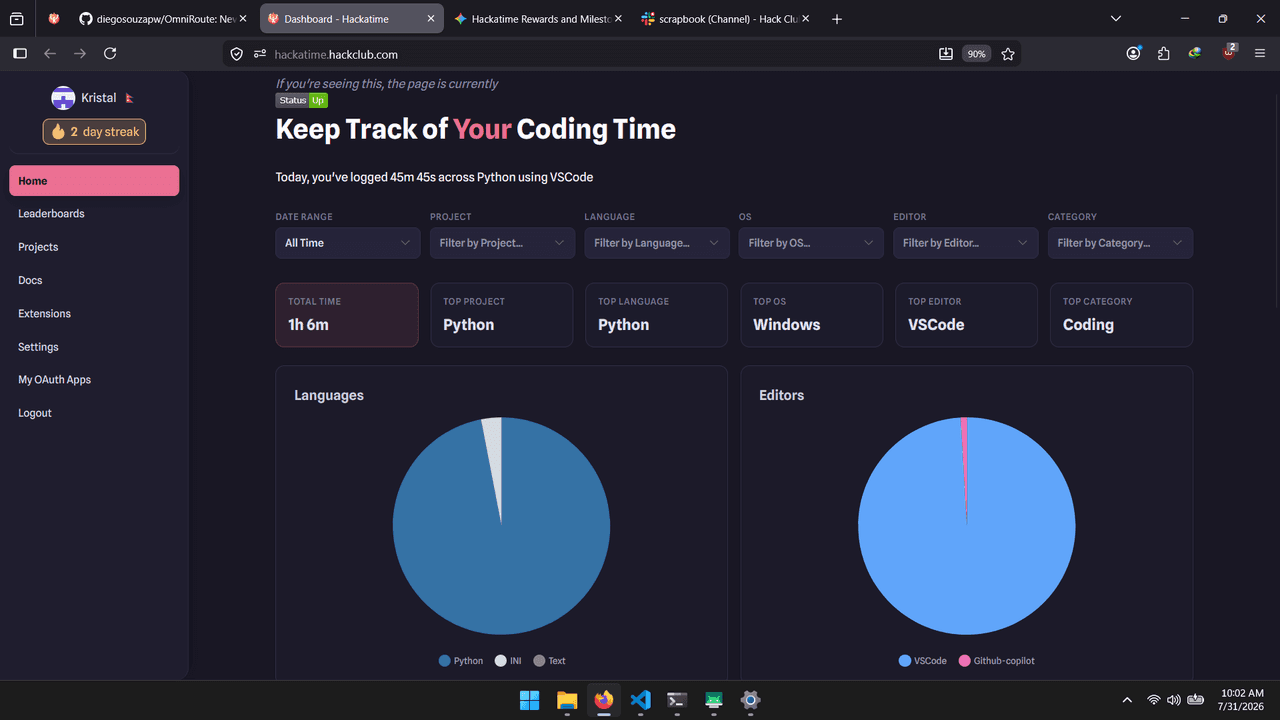Click the flag icon next to Kristal
This screenshot has height=720, width=1280.
point(129,98)
